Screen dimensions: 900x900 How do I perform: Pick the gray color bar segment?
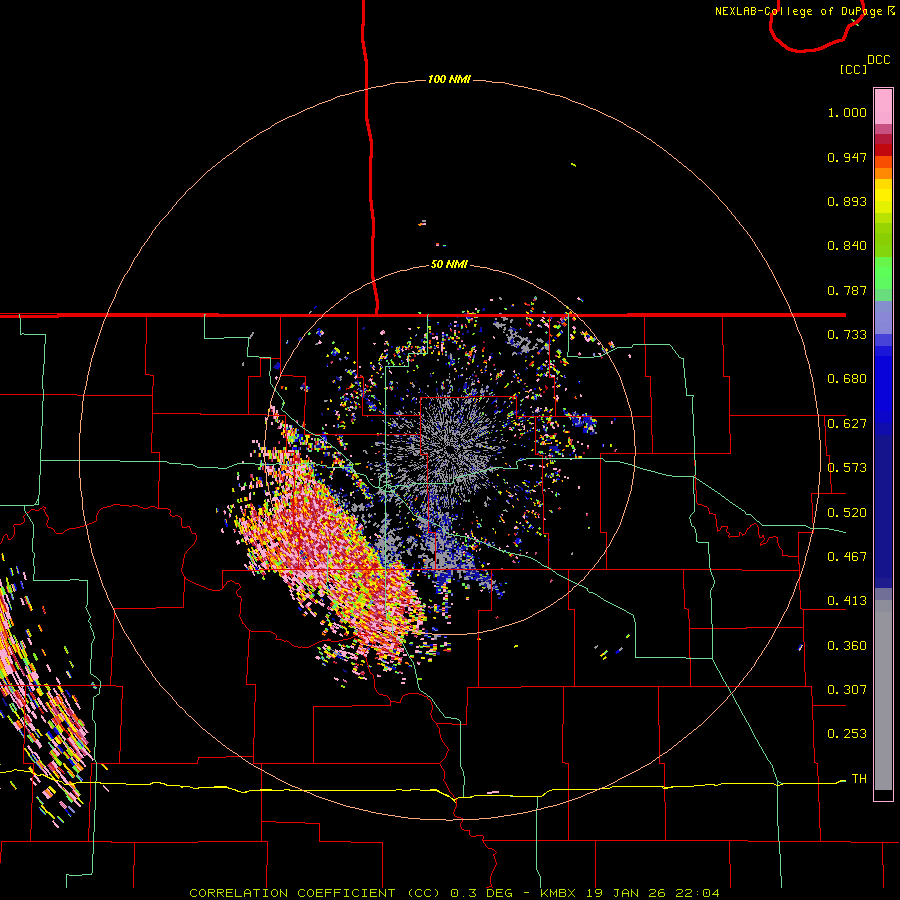[x=883, y=695]
